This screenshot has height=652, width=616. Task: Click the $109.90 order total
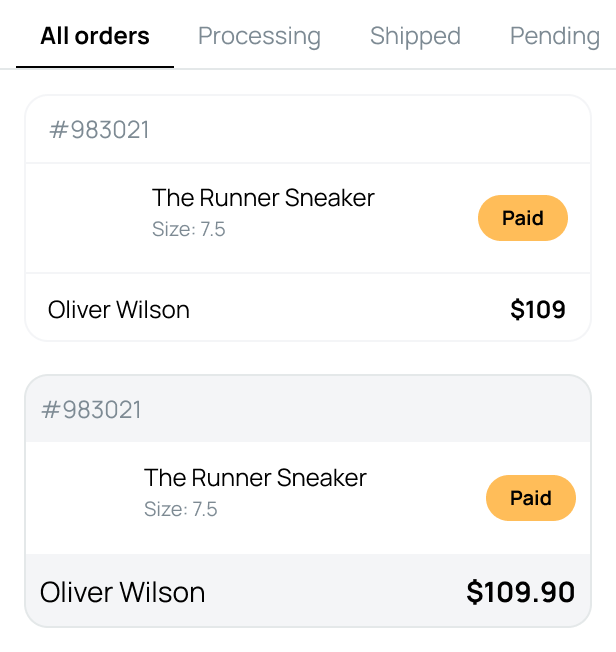(520, 592)
